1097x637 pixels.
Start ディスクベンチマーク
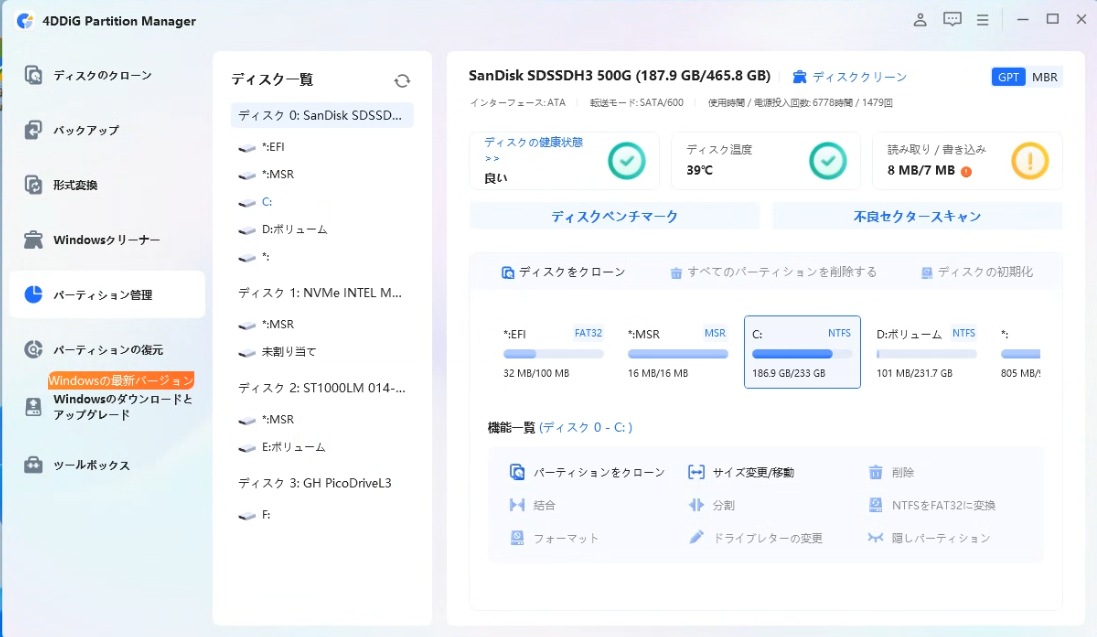coord(614,216)
